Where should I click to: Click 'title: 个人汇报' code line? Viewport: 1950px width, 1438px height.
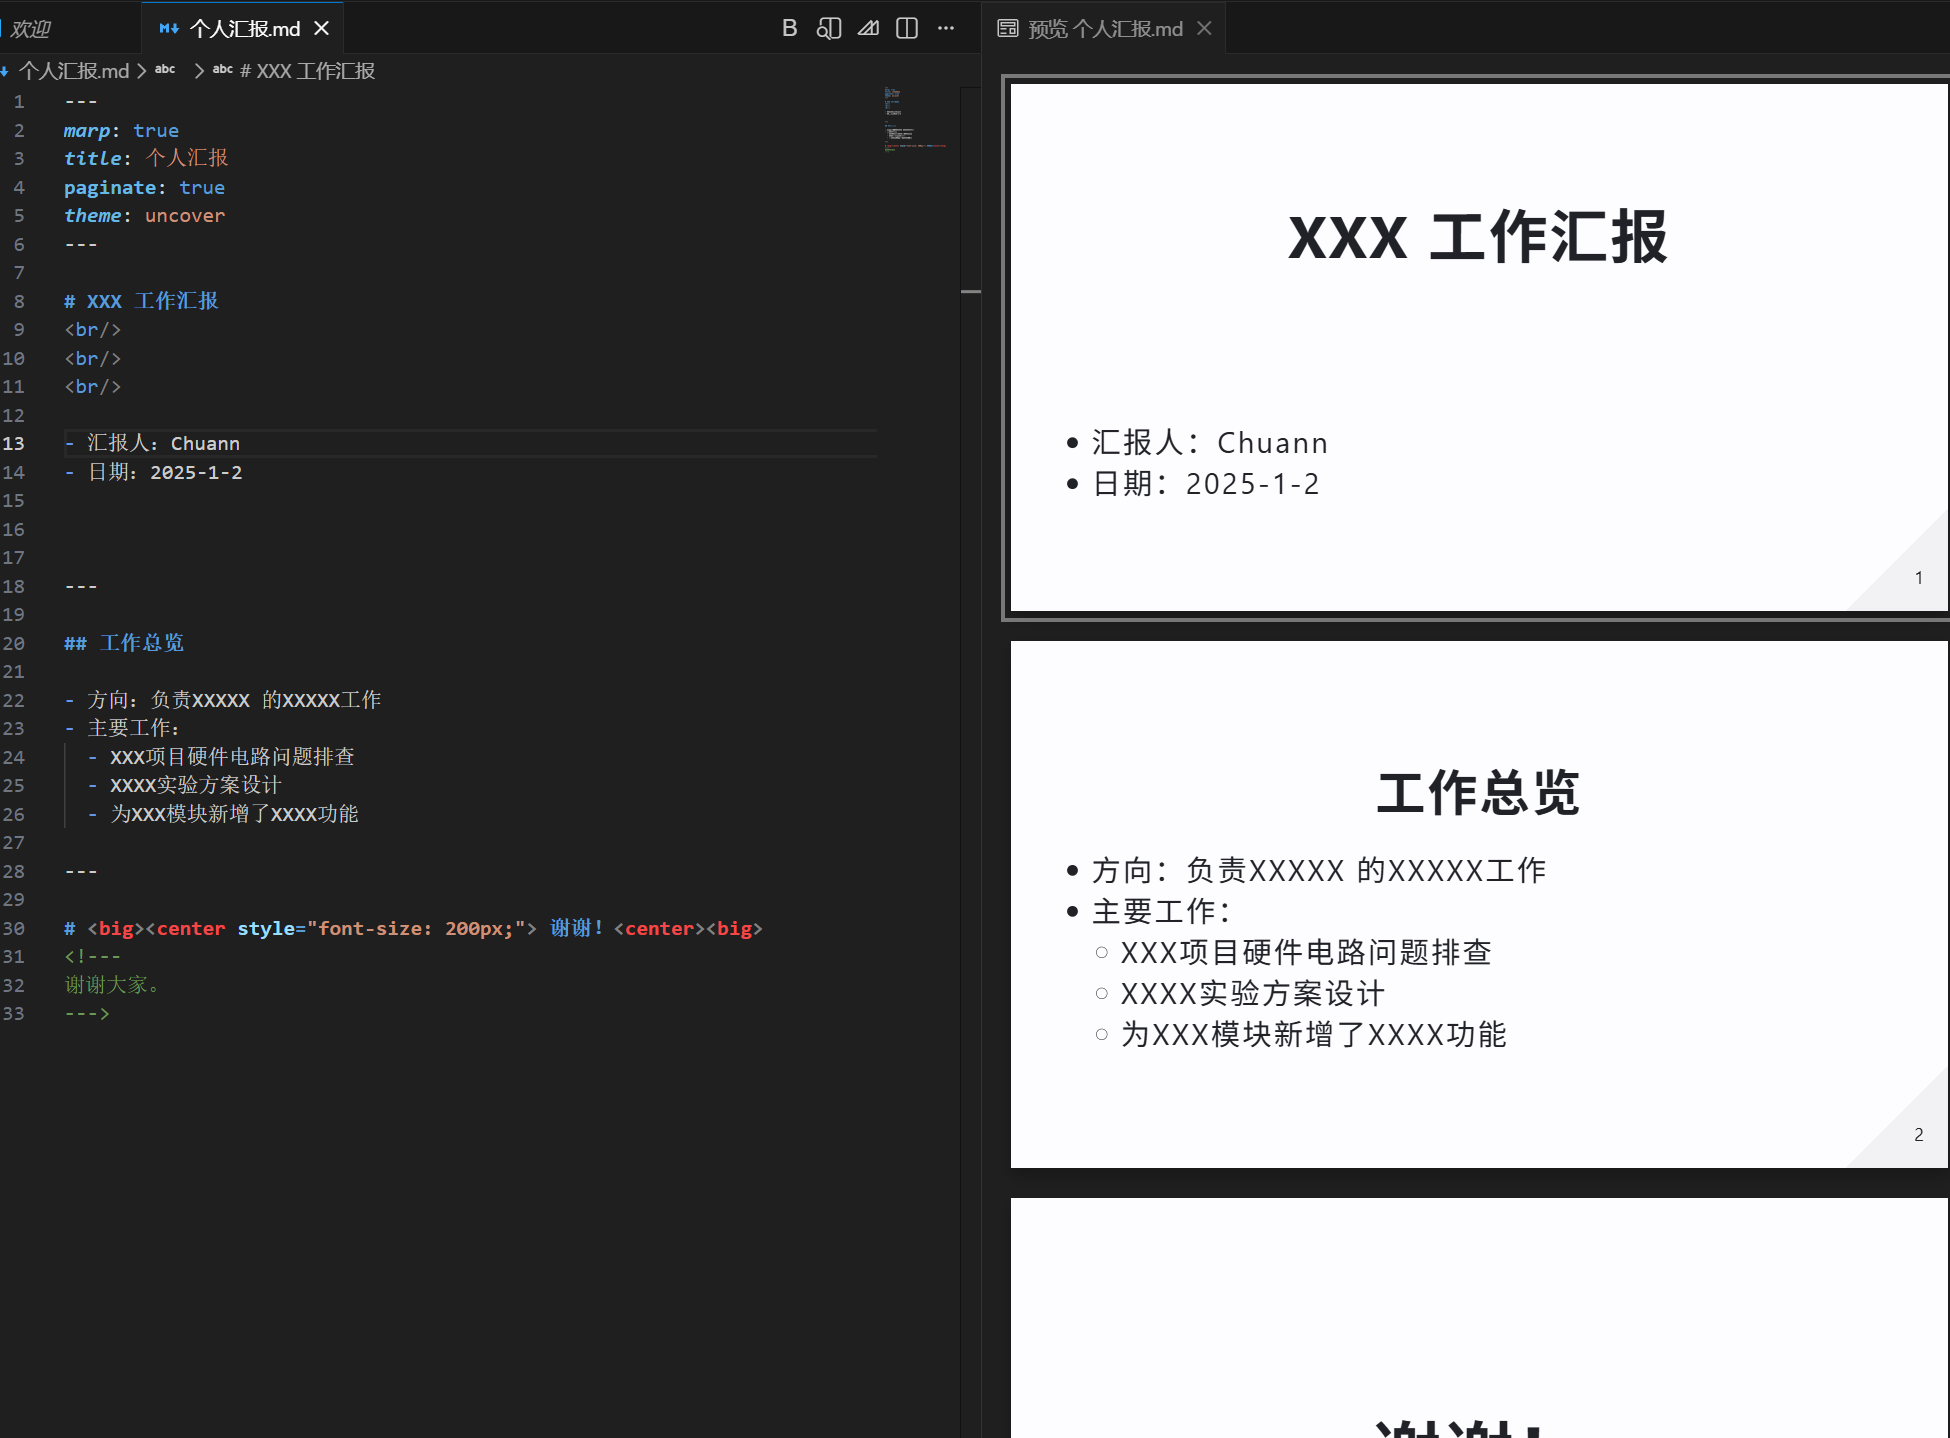click(x=146, y=158)
